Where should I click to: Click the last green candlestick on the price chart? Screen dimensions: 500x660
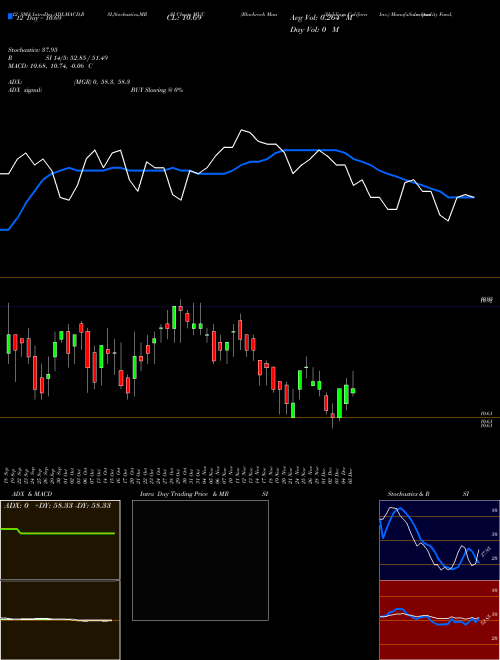pyautogui.click(x=353, y=391)
